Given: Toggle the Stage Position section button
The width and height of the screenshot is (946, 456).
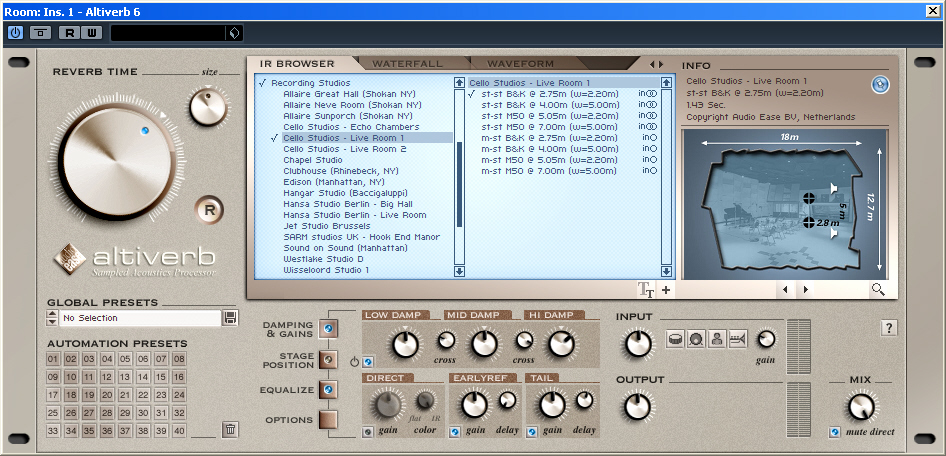Looking at the screenshot, I should coord(328,360).
